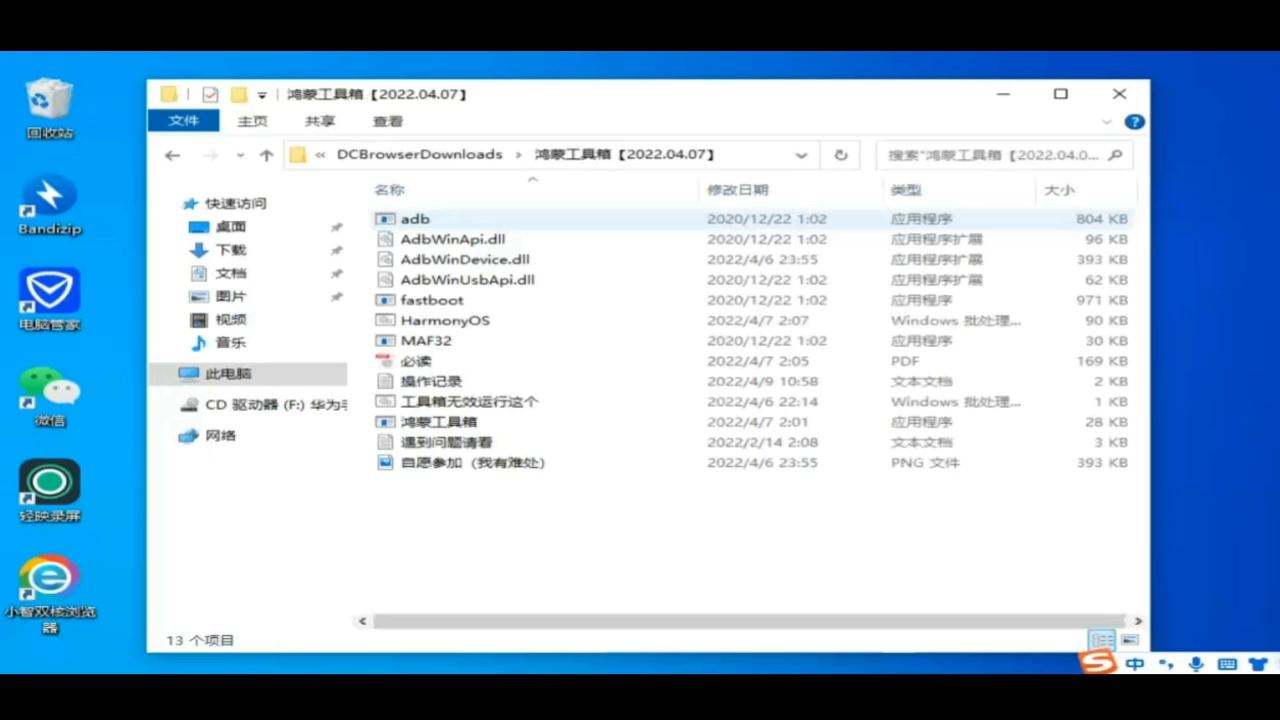This screenshot has height=720, width=1280.
Task: Click the new folder icon in title bar
Action: coord(238,94)
